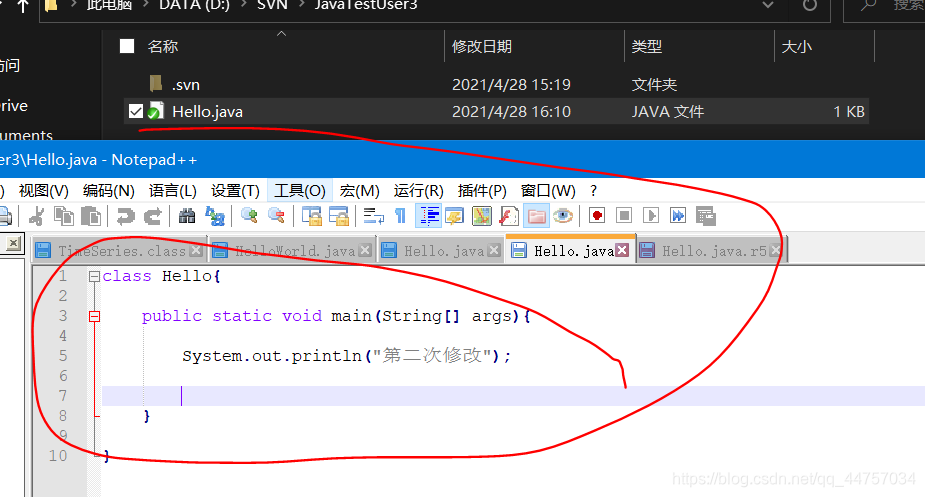Switch to the Hello.java.r5 tab

pyautogui.click(x=711, y=251)
